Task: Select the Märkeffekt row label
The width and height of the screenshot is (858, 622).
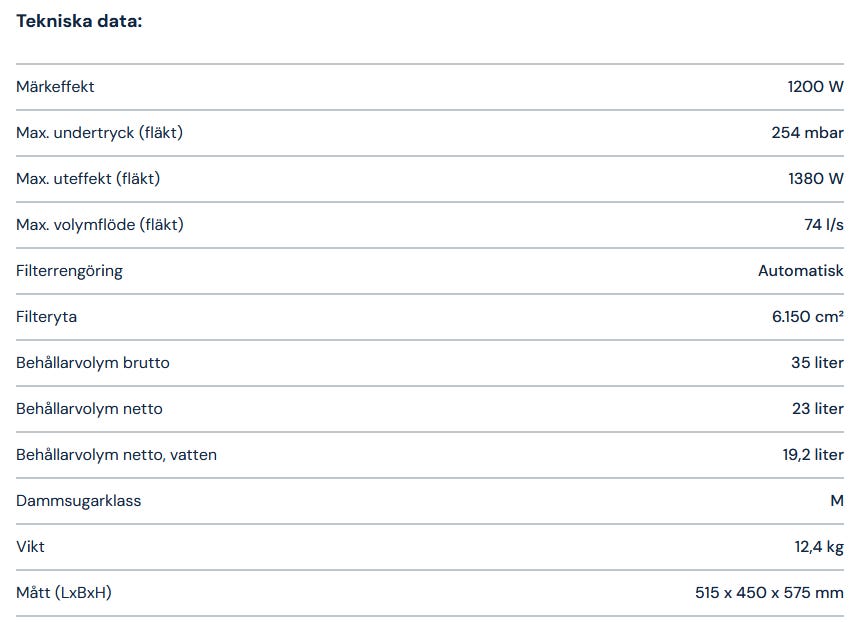Action: click(55, 87)
